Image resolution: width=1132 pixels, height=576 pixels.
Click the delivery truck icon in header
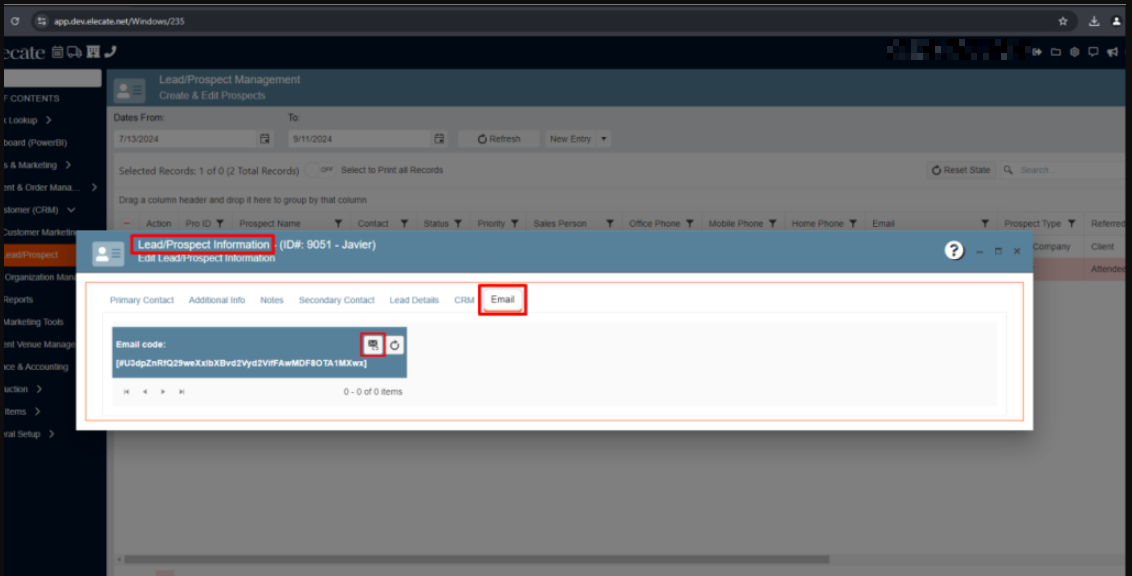coord(75,52)
